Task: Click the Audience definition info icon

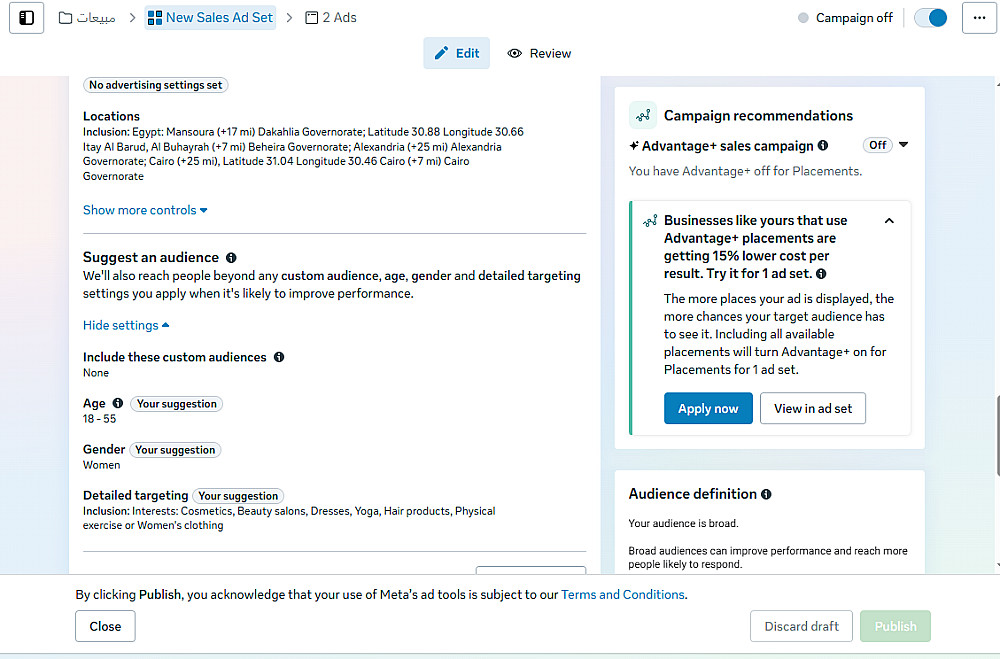Action: 766,494
